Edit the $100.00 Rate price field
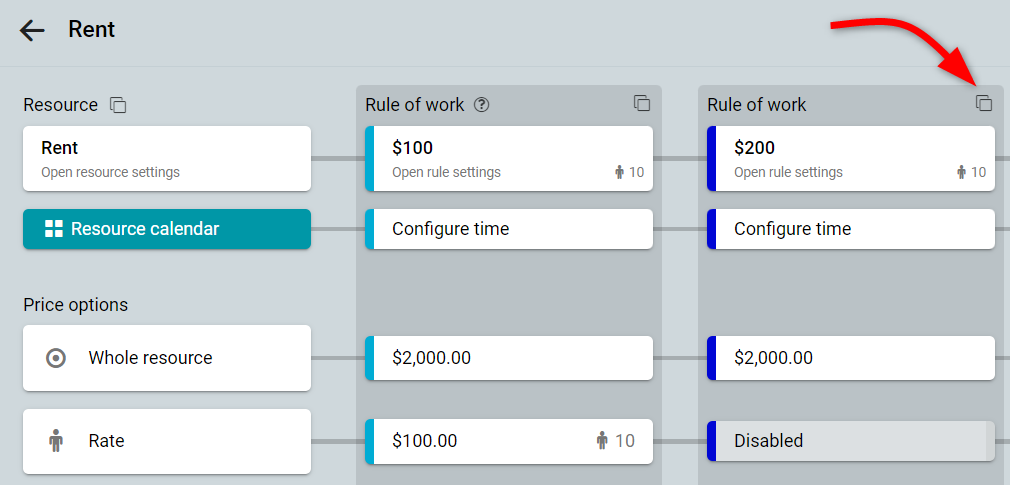The image size is (1010, 485). 509,441
